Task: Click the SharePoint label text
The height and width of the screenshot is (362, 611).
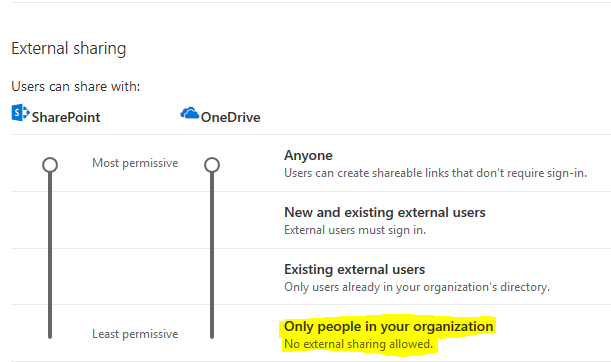Action: [x=66, y=117]
